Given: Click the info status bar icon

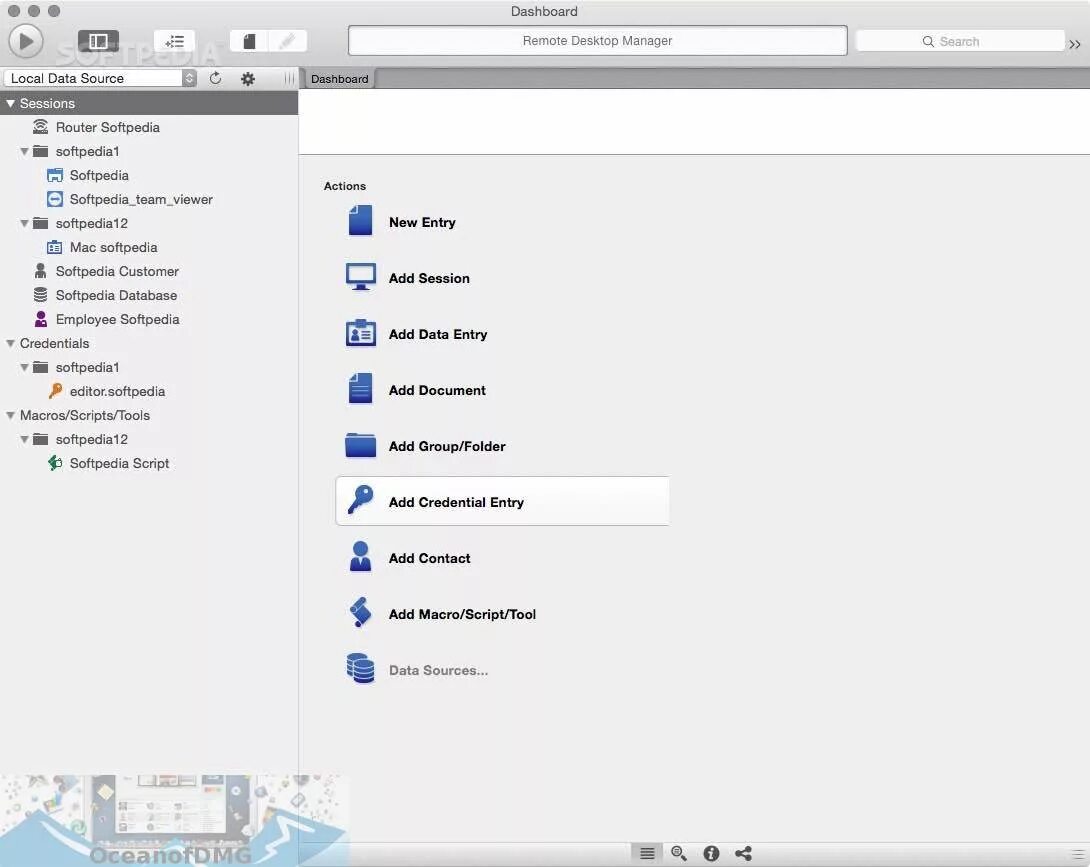Looking at the screenshot, I should (x=711, y=853).
